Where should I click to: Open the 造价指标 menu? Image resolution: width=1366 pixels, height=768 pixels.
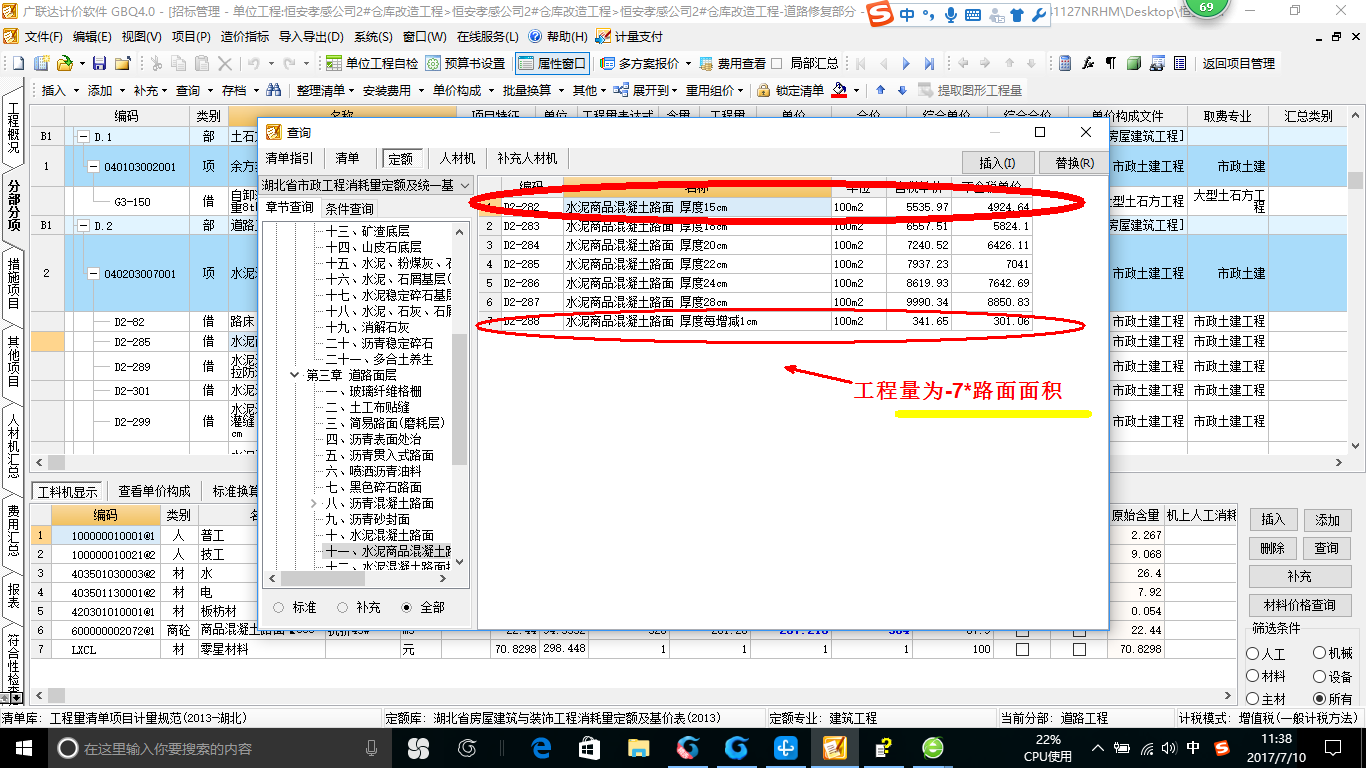pyautogui.click(x=244, y=36)
